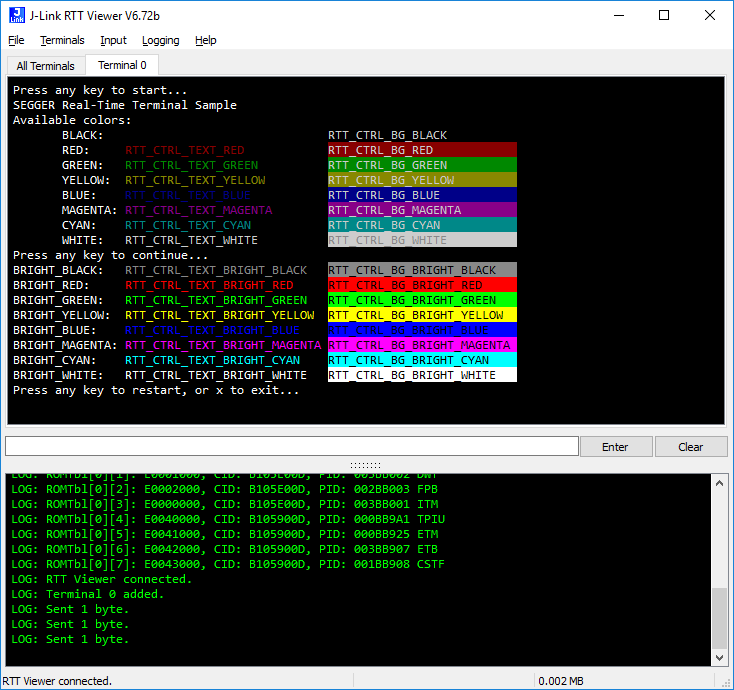
Task: Select the Terminal 0 tab
Action: coord(122,65)
